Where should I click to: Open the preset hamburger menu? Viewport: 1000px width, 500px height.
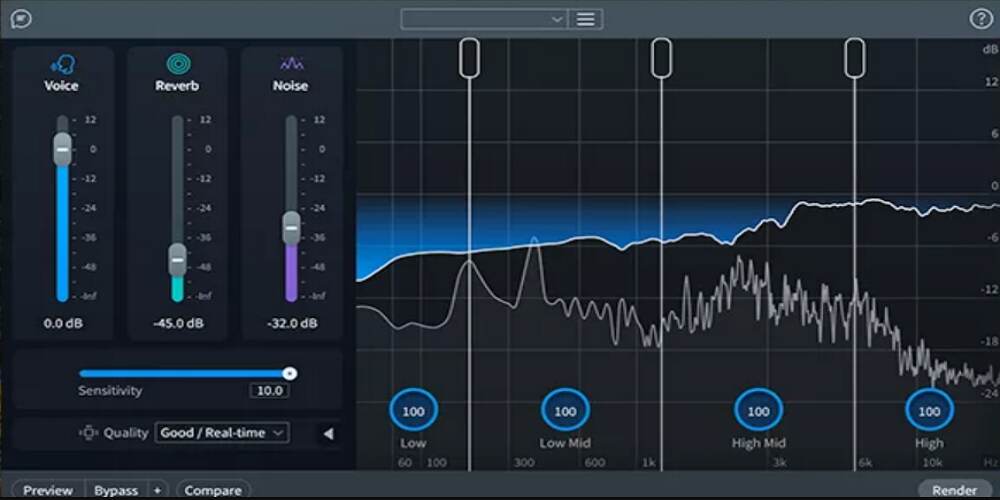(585, 19)
